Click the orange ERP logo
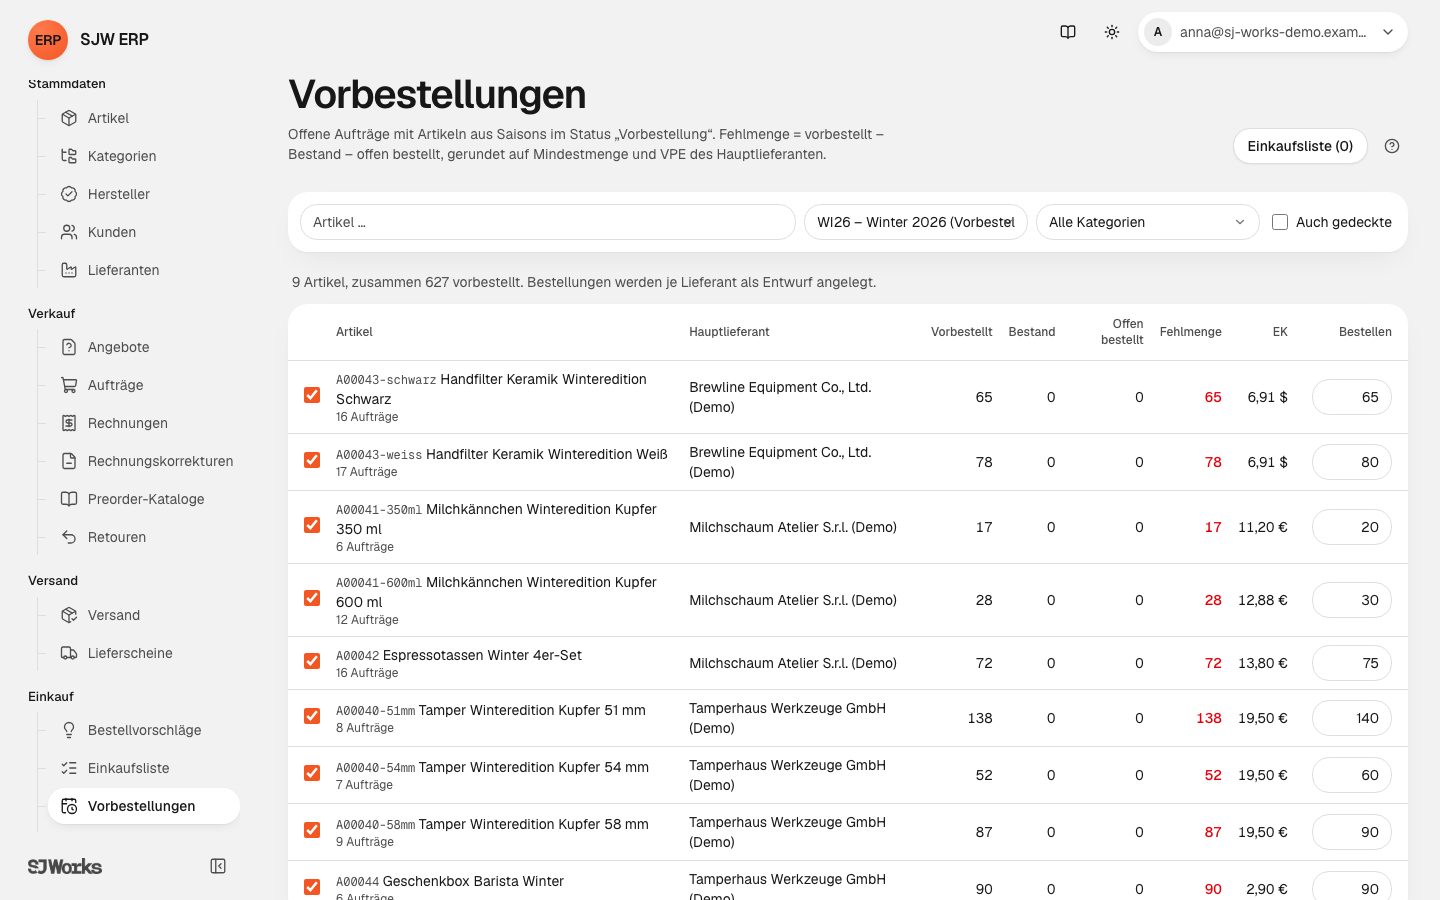Viewport: 1440px width, 900px height. [48, 40]
